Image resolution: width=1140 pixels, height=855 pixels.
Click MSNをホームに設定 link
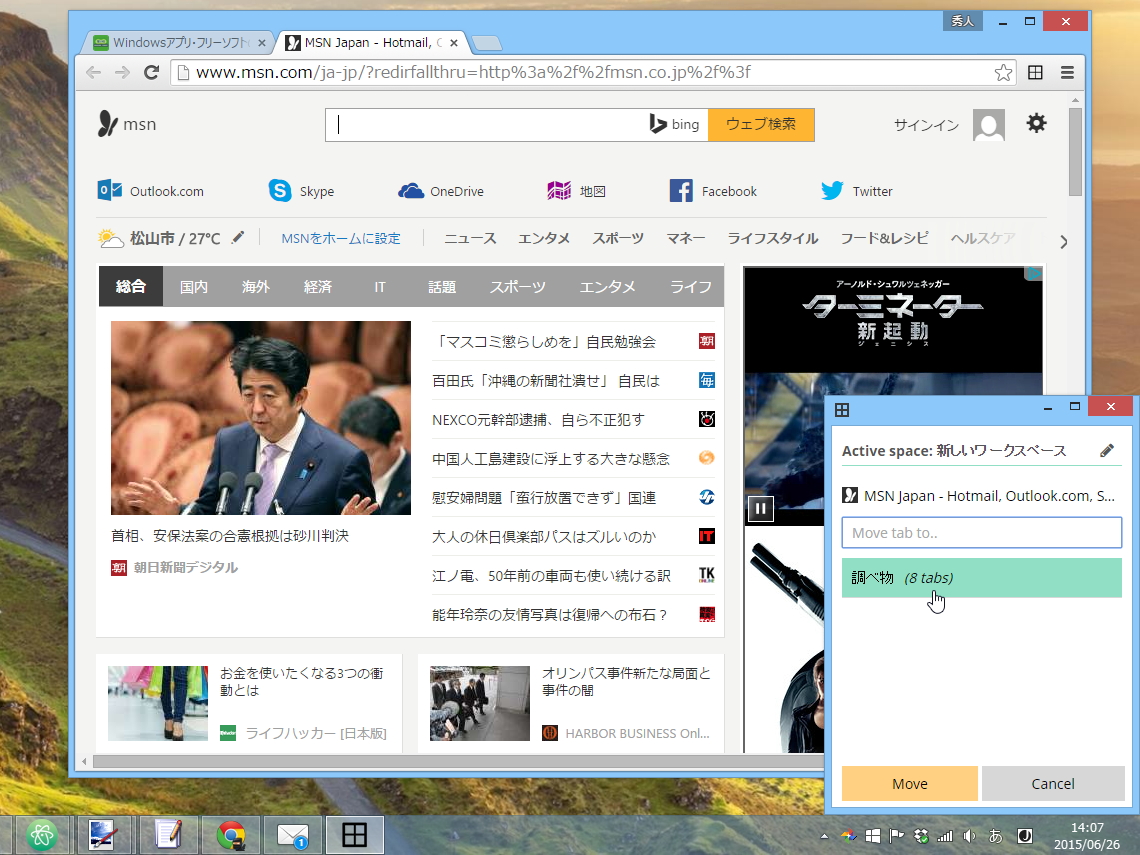click(341, 238)
